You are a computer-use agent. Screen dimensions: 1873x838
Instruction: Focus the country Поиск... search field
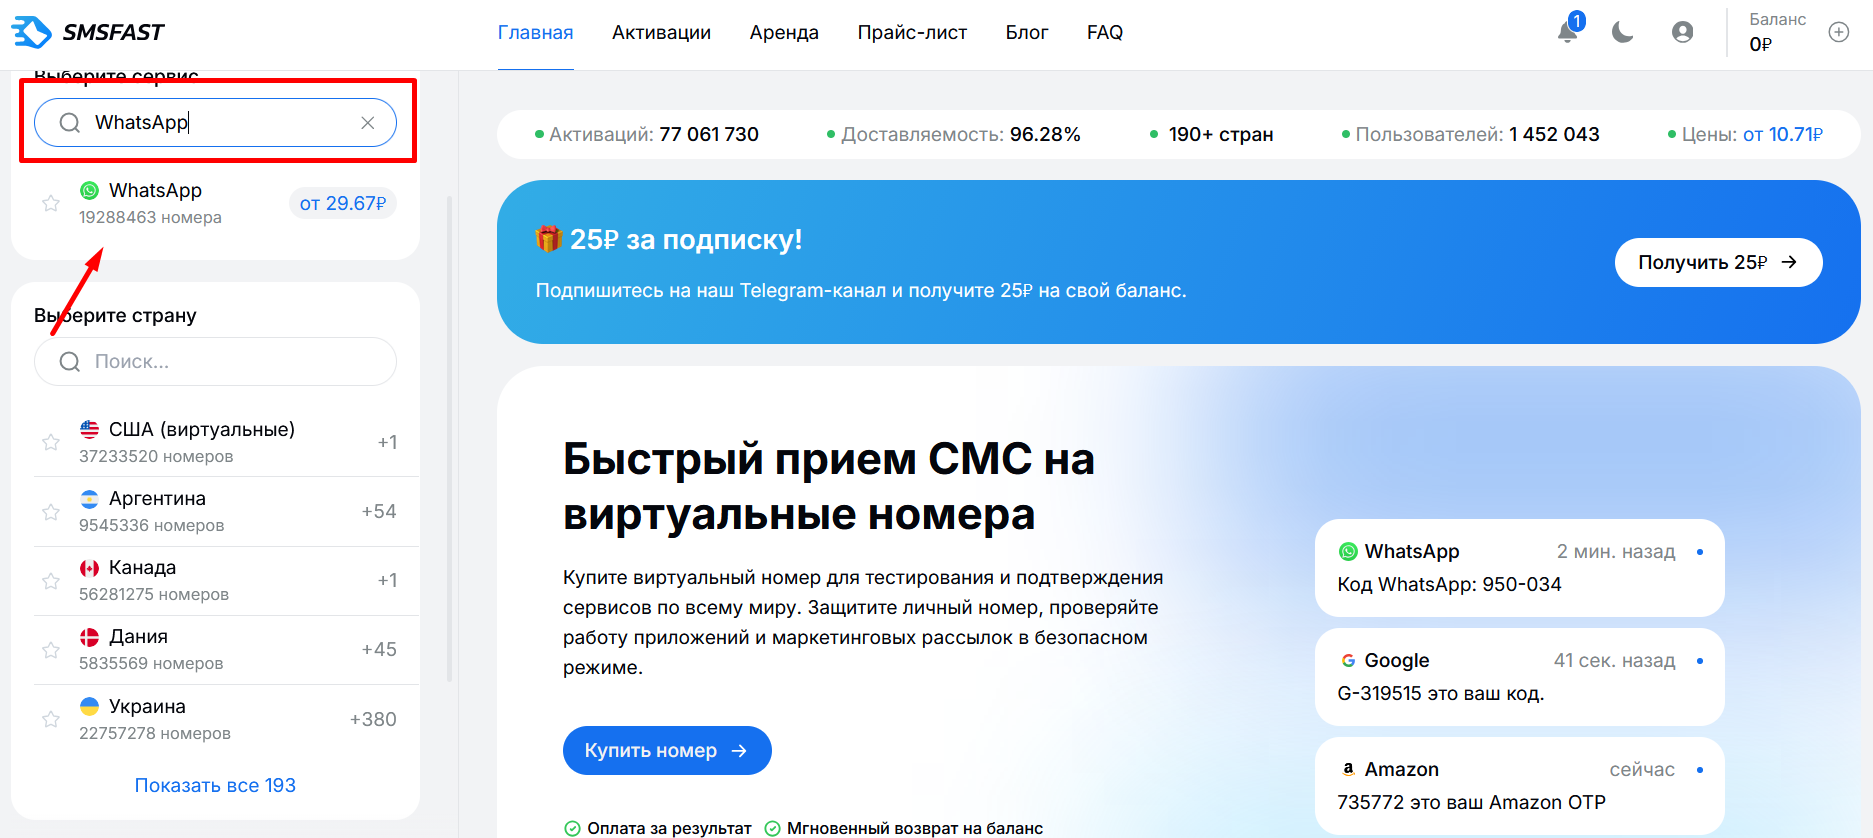(215, 362)
